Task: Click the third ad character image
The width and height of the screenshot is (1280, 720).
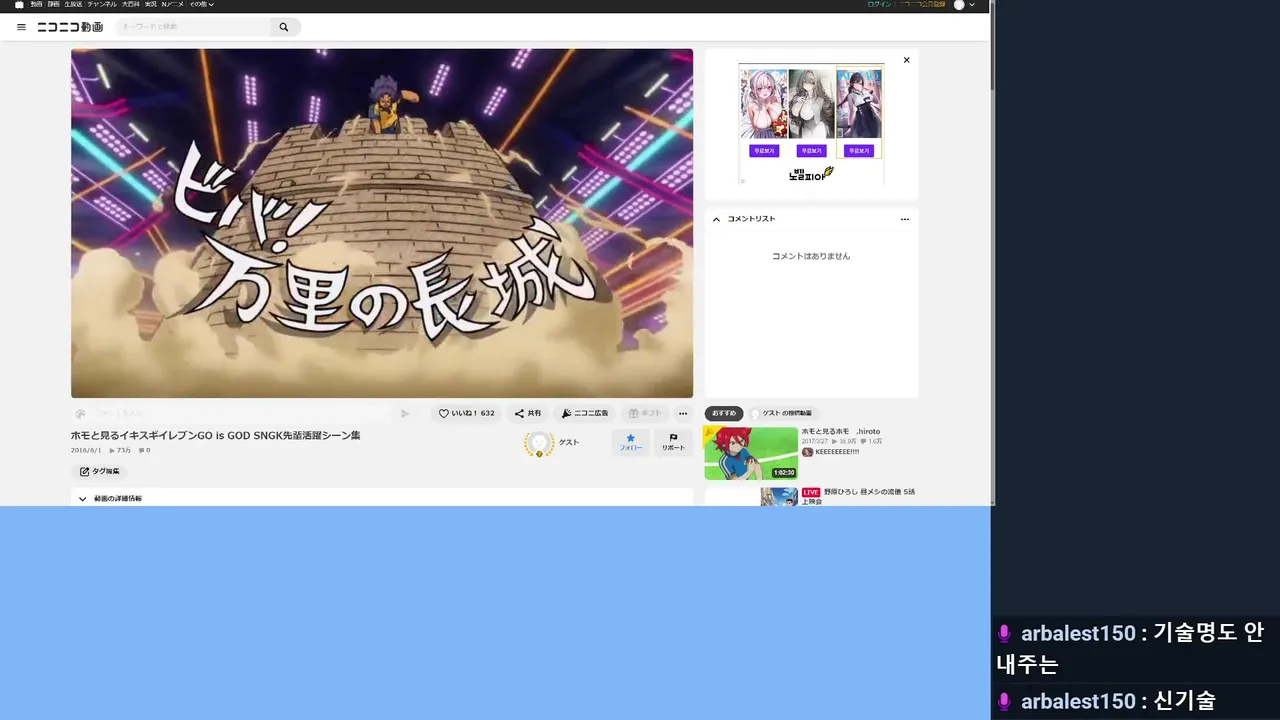Action: pos(859,103)
